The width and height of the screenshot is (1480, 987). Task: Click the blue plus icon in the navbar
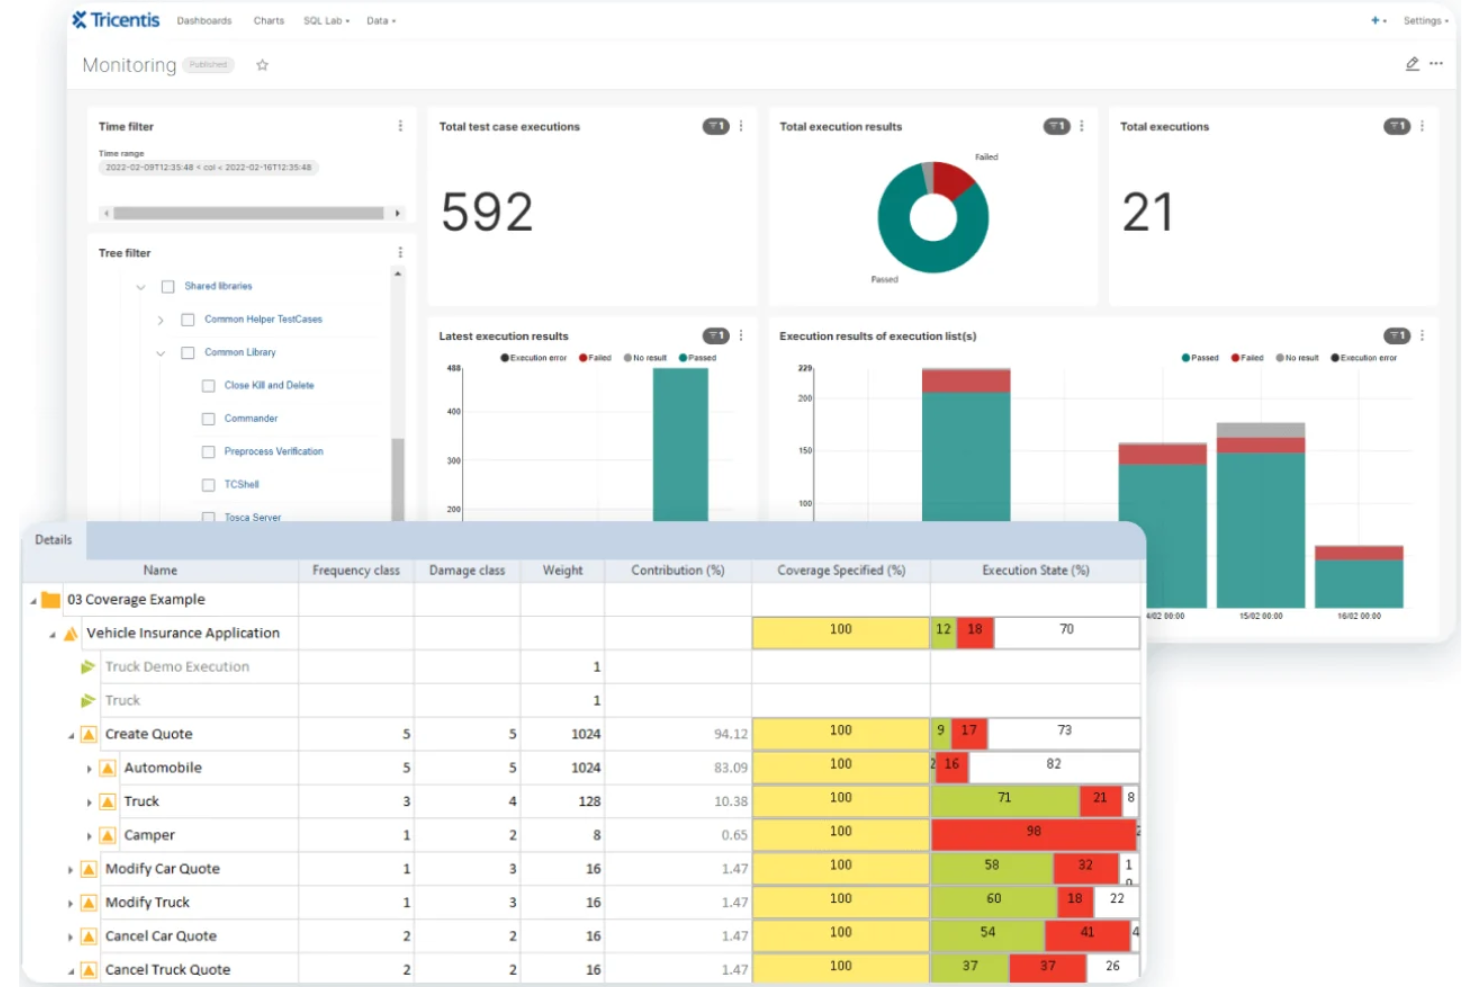pos(1374,19)
